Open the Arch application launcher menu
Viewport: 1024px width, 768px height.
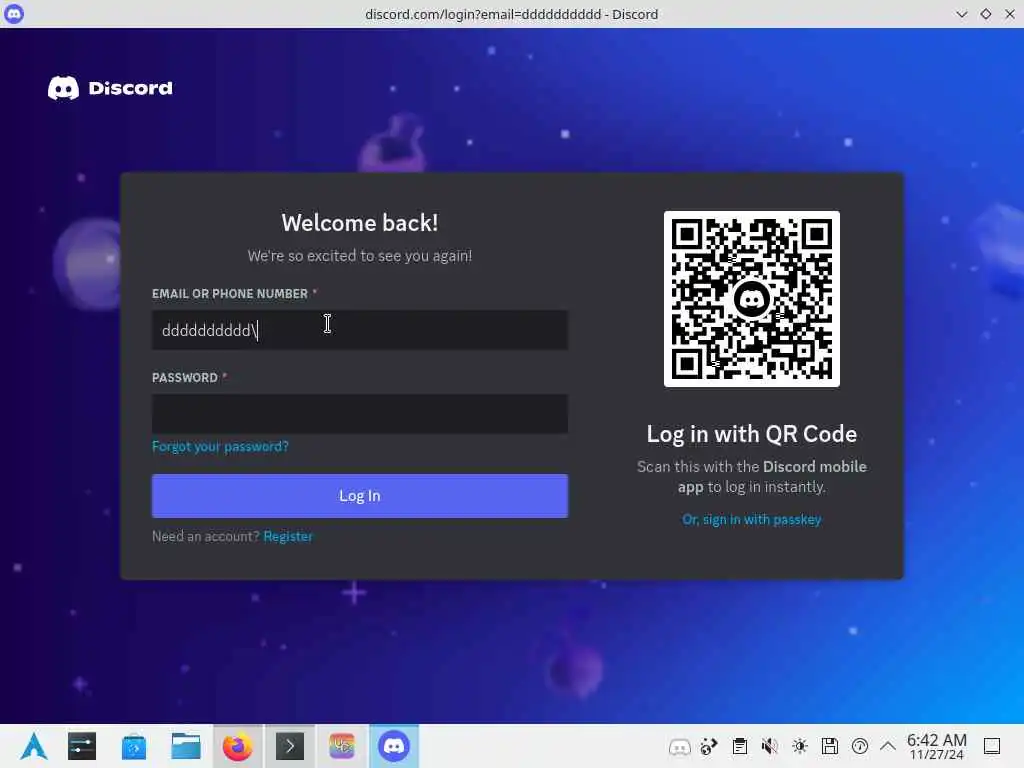click(x=33, y=746)
